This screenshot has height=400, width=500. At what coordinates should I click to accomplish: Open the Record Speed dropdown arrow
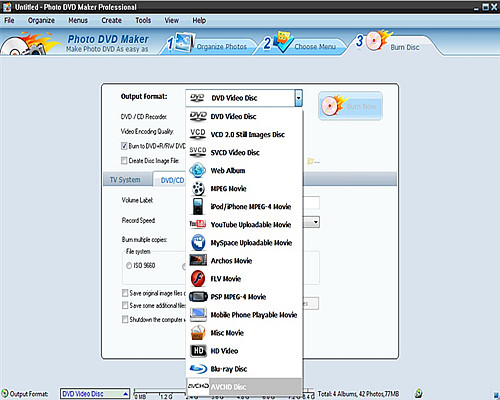click(315, 222)
